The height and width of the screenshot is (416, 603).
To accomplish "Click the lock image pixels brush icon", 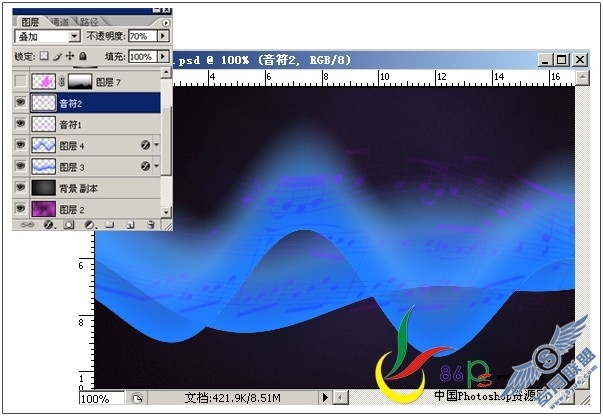I will click(x=57, y=57).
